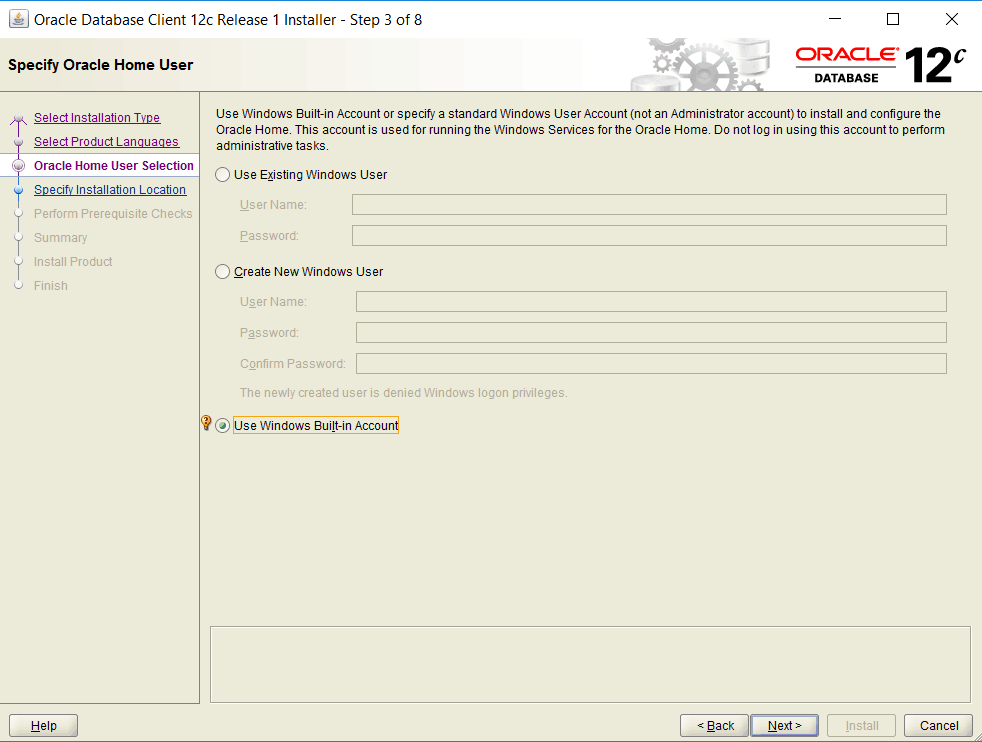Select Use Windows Built-in Account radio
Screen dimensions: 982x742
pos(222,426)
